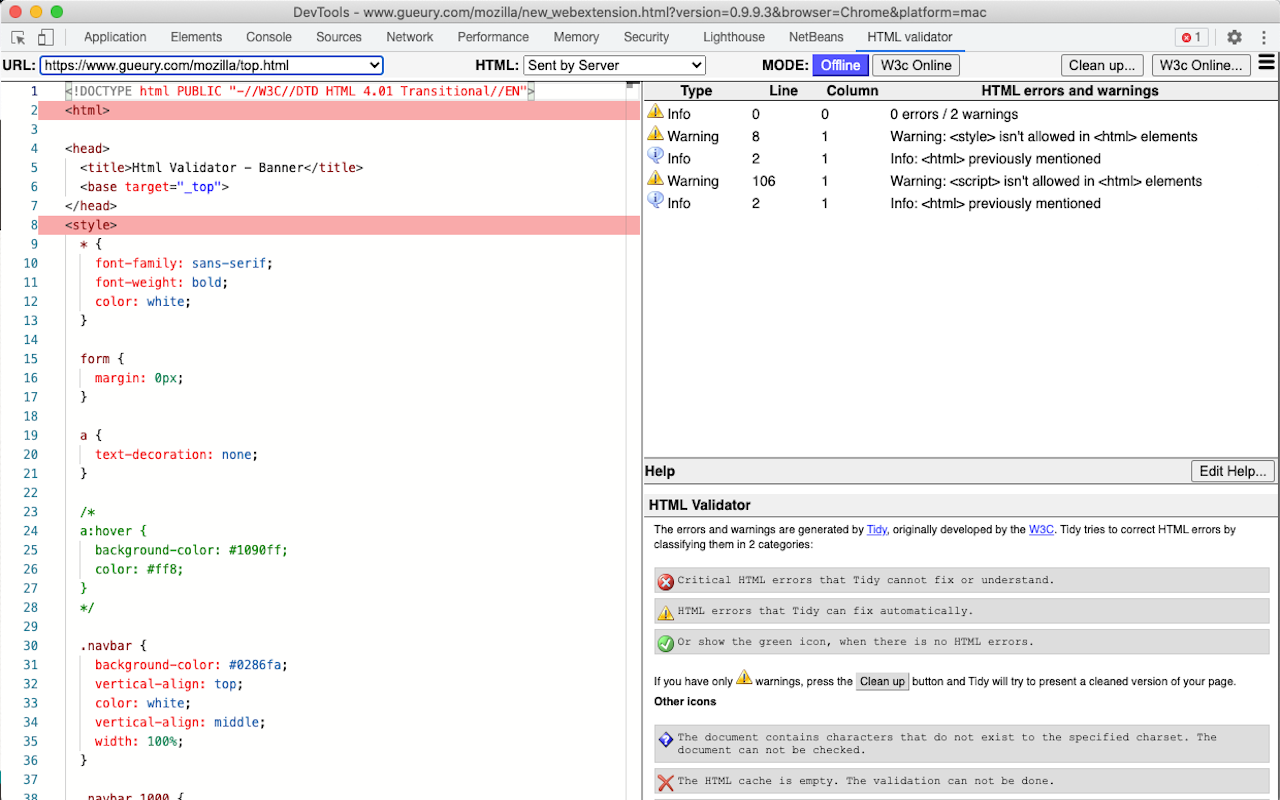The height and width of the screenshot is (800, 1280).
Task: Open the DevTools settings gear
Action: (1234, 37)
